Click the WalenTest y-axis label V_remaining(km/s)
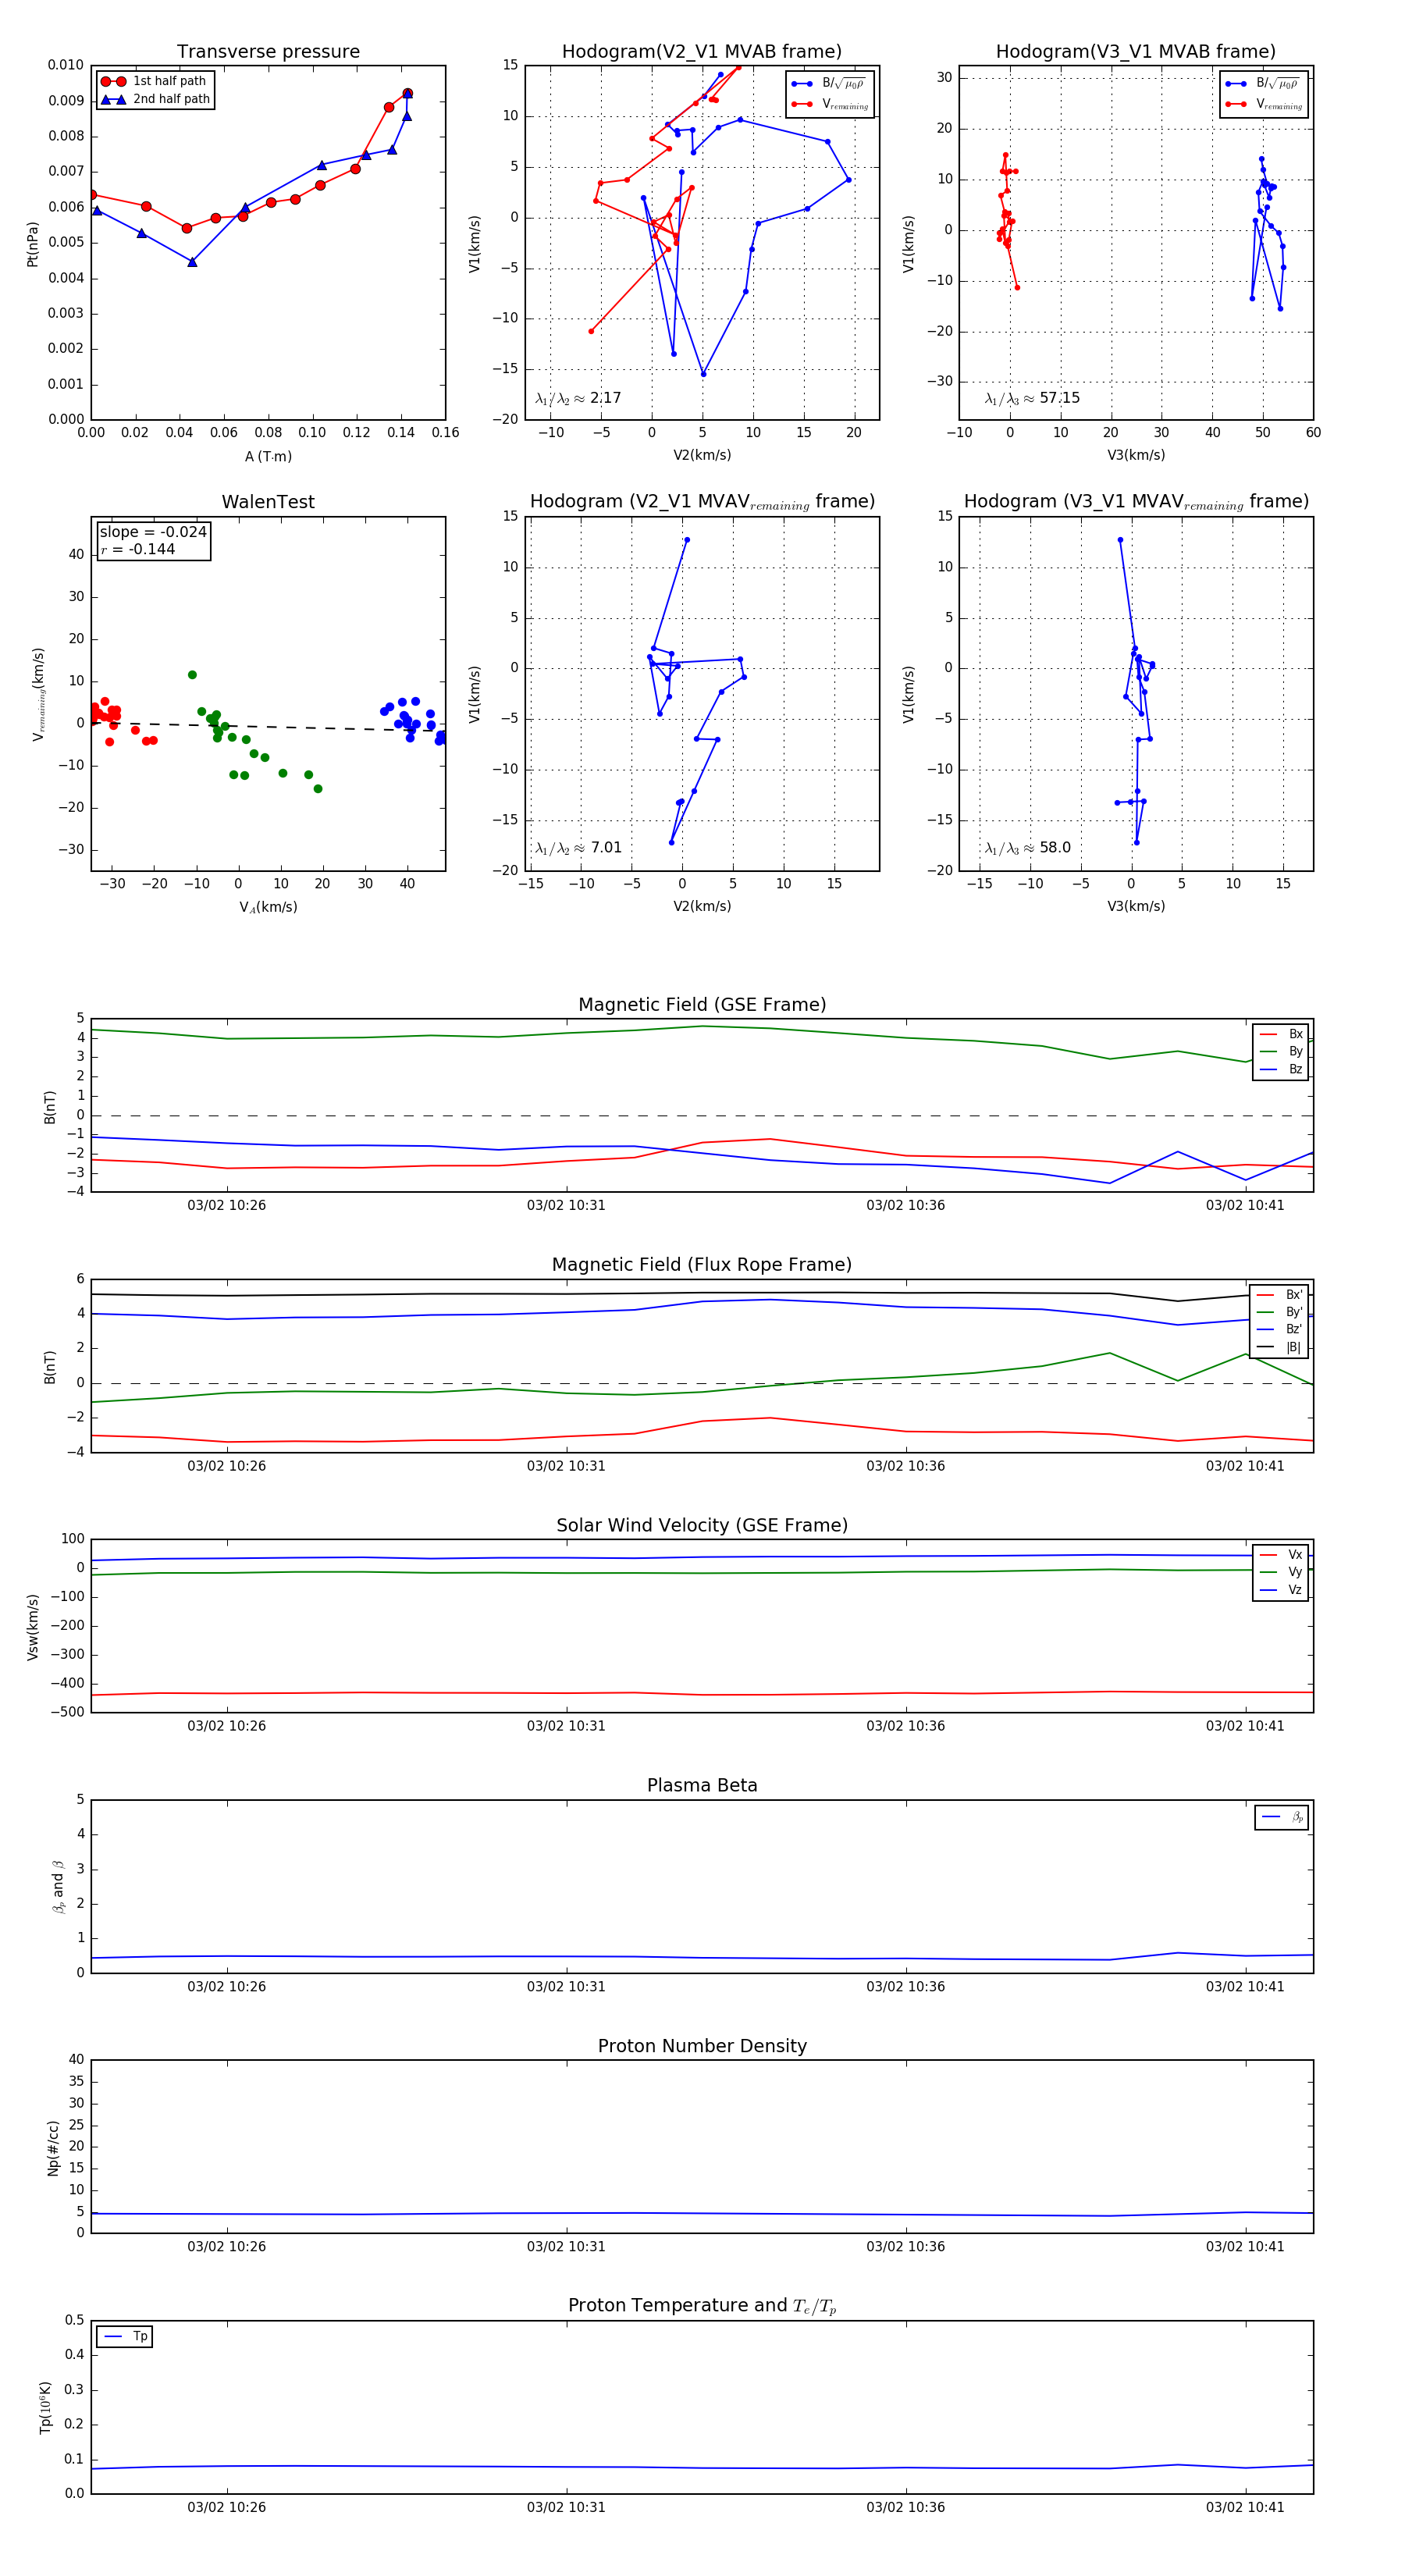This screenshot has width=1405, height=2576. tap(38, 694)
